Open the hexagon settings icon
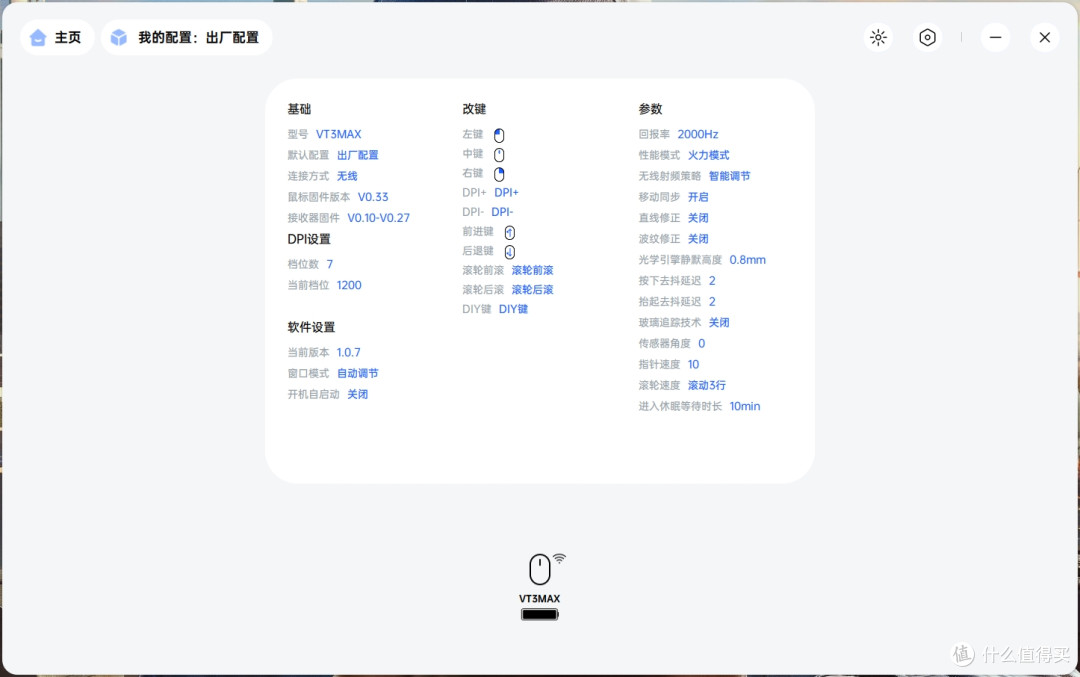This screenshot has height=677, width=1080. [x=928, y=37]
